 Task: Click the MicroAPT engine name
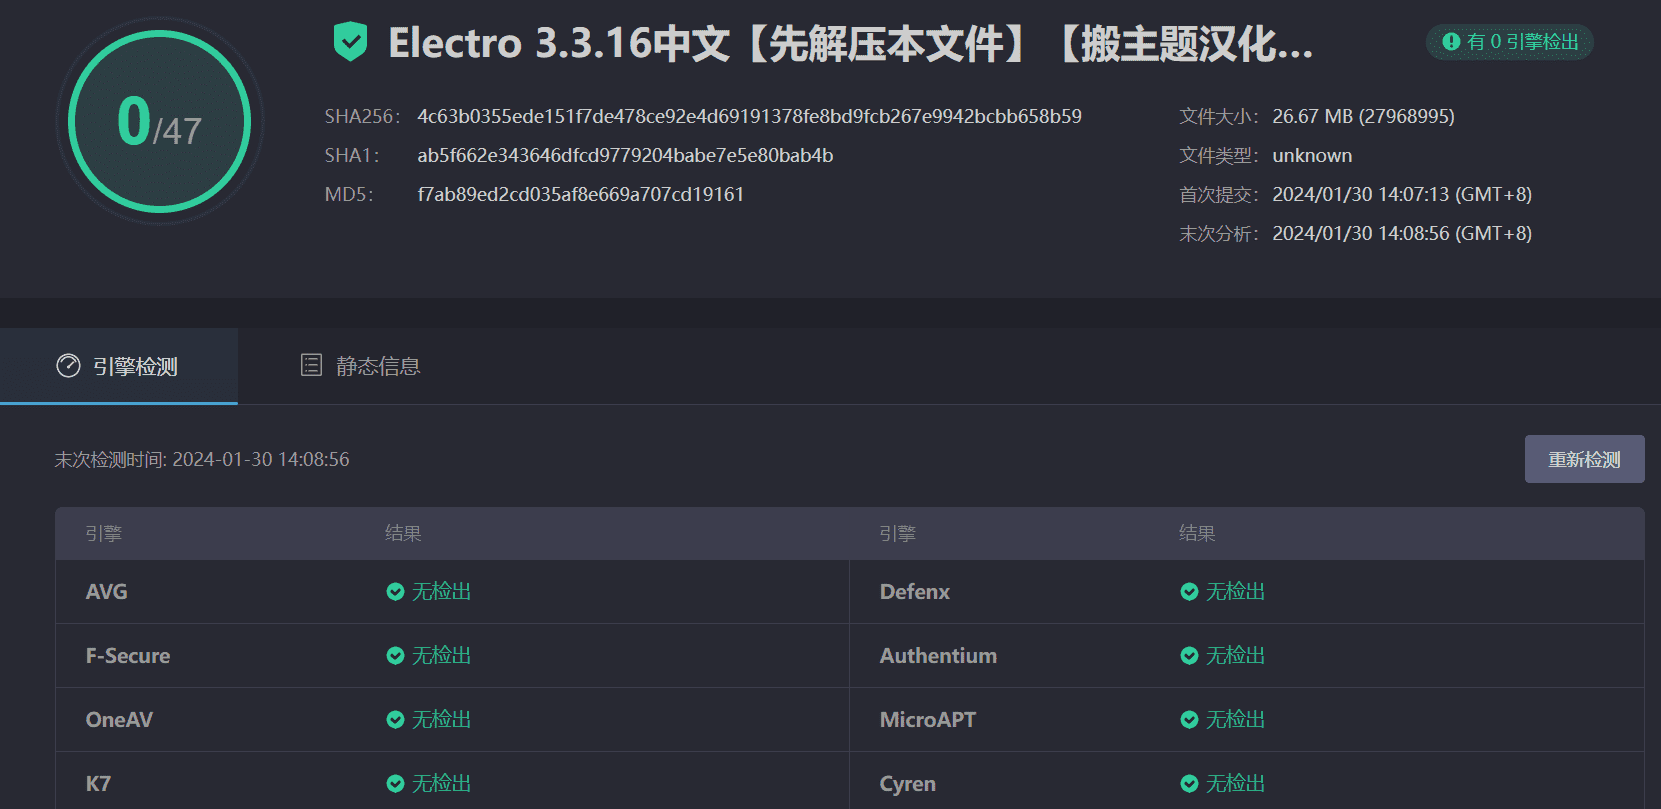pyautogui.click(x=928, y=720)
